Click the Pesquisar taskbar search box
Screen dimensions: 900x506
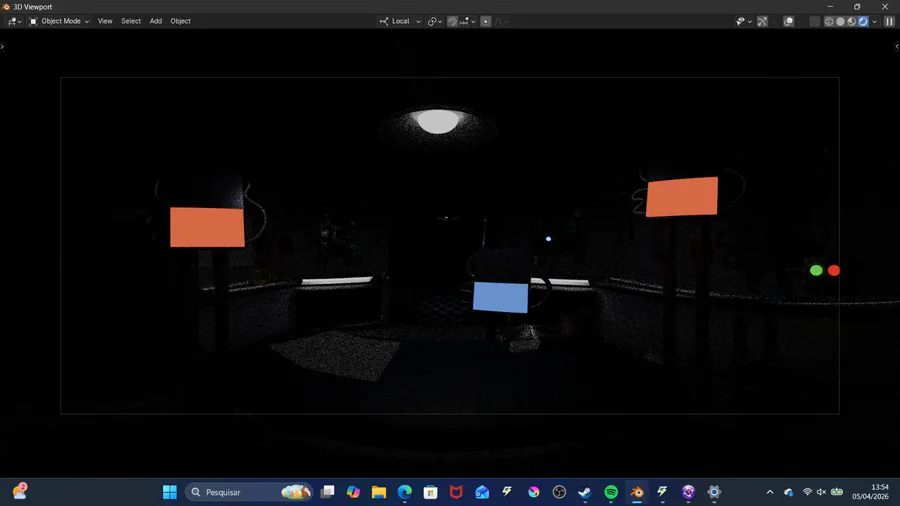(249, 492)
